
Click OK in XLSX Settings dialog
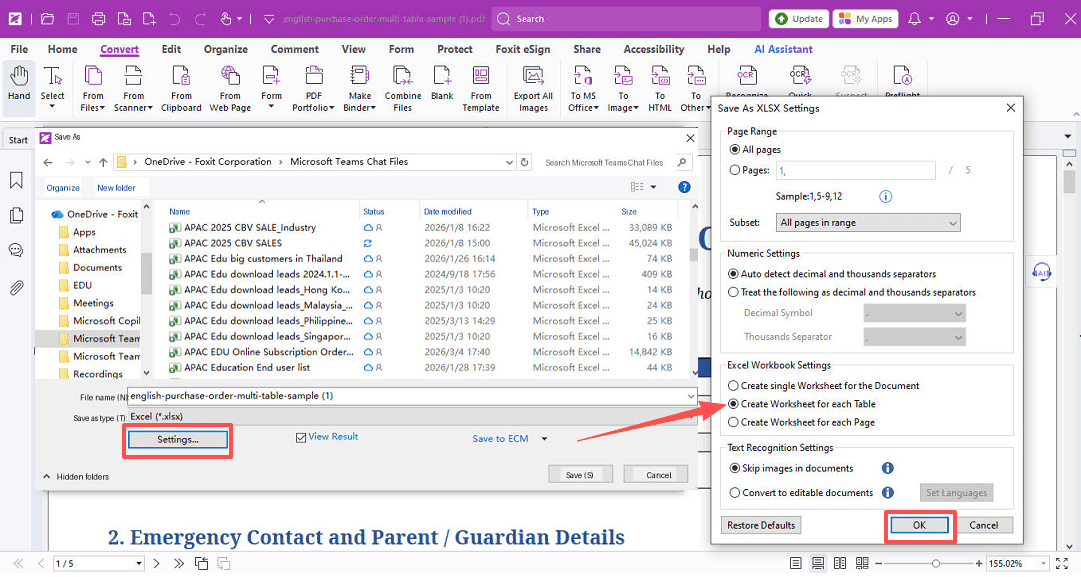coord(920,525)
